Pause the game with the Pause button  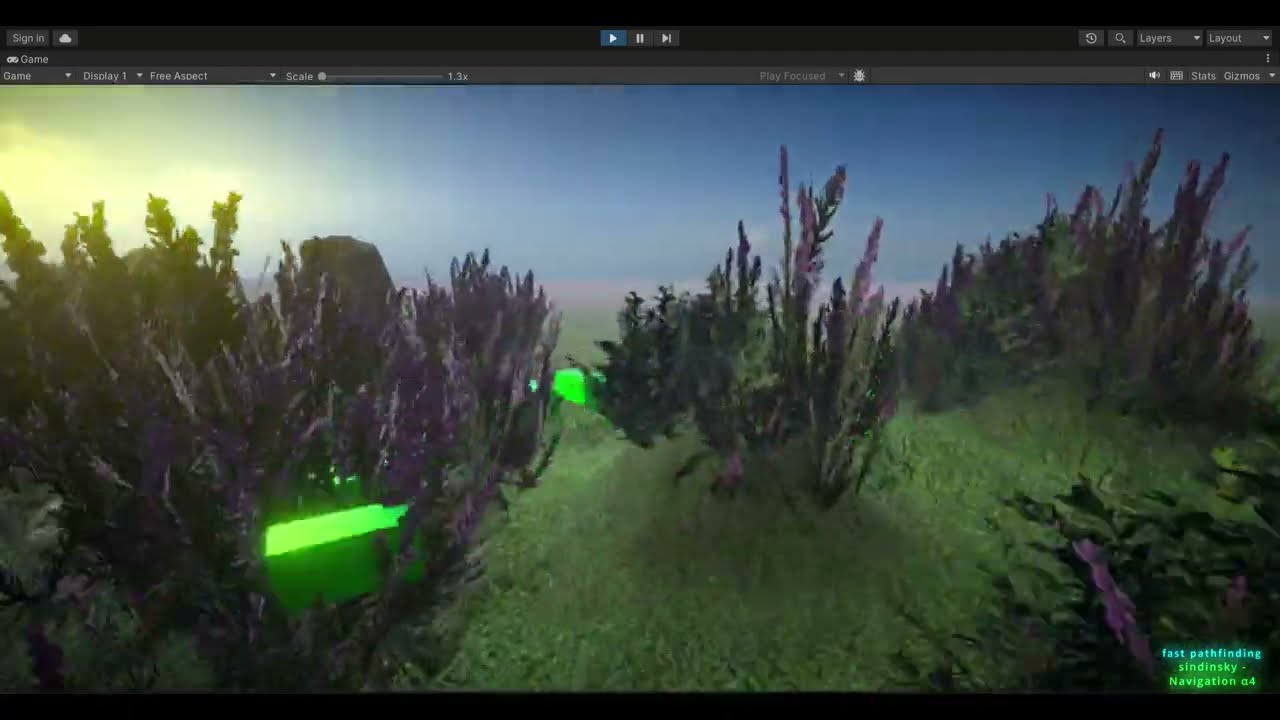(x=640, y=38)
